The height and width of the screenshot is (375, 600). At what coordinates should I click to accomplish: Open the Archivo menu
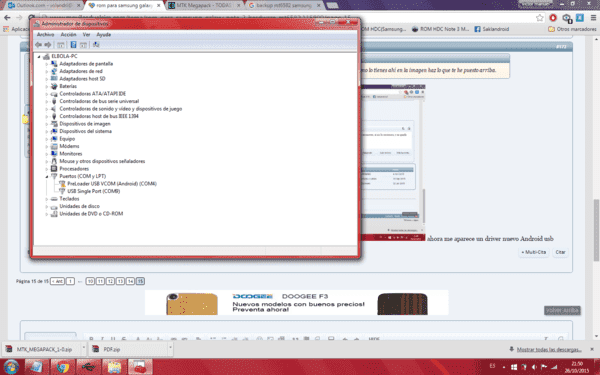45,34
